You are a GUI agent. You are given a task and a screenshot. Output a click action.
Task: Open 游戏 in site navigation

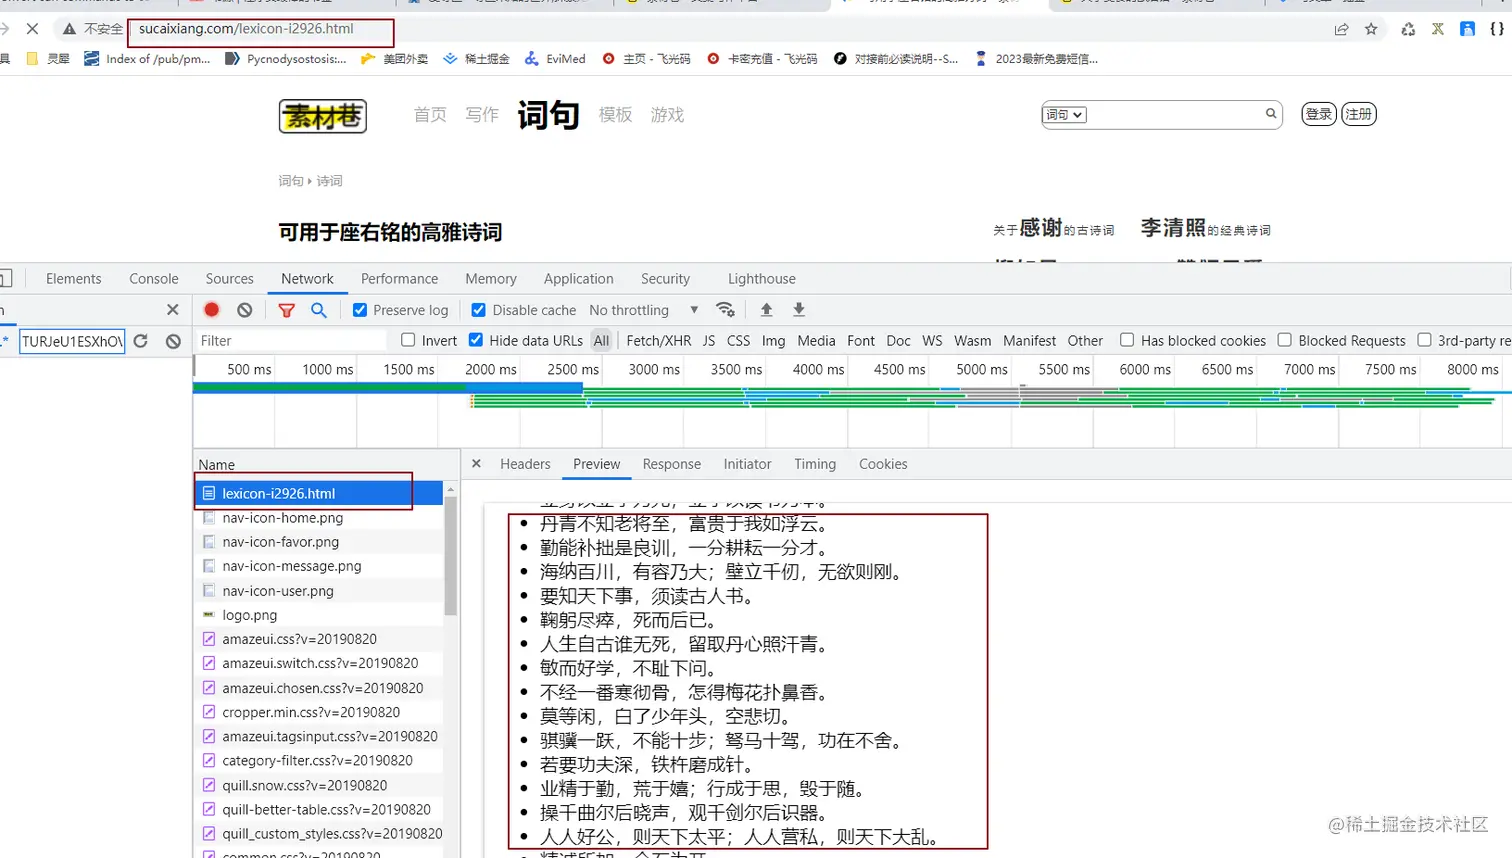pyautogui.click(x=668, y=115)
